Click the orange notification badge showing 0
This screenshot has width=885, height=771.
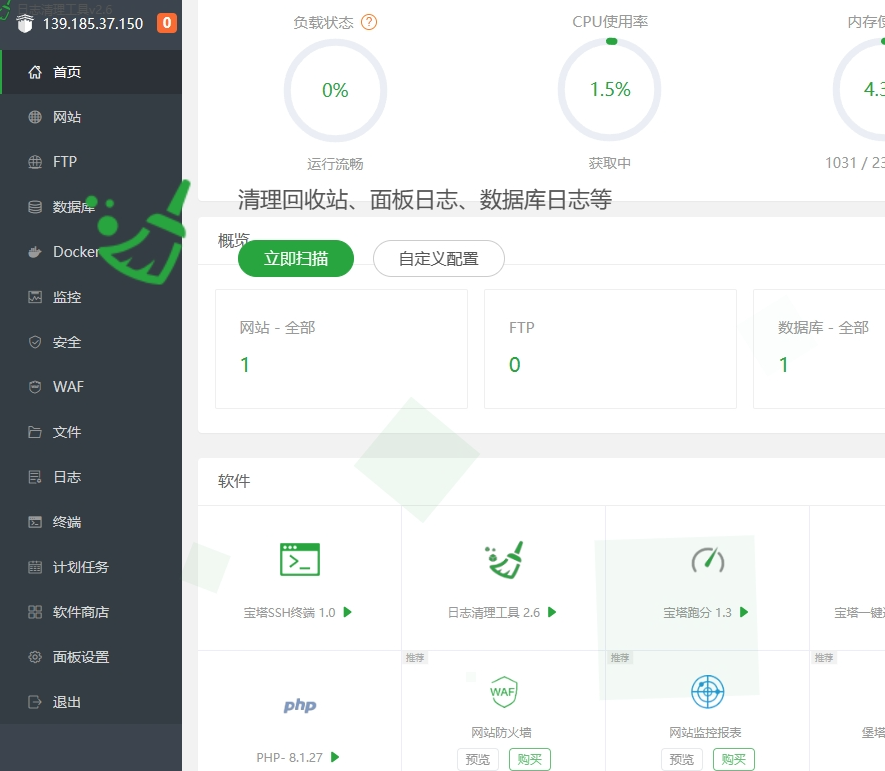tap(167, 23)
